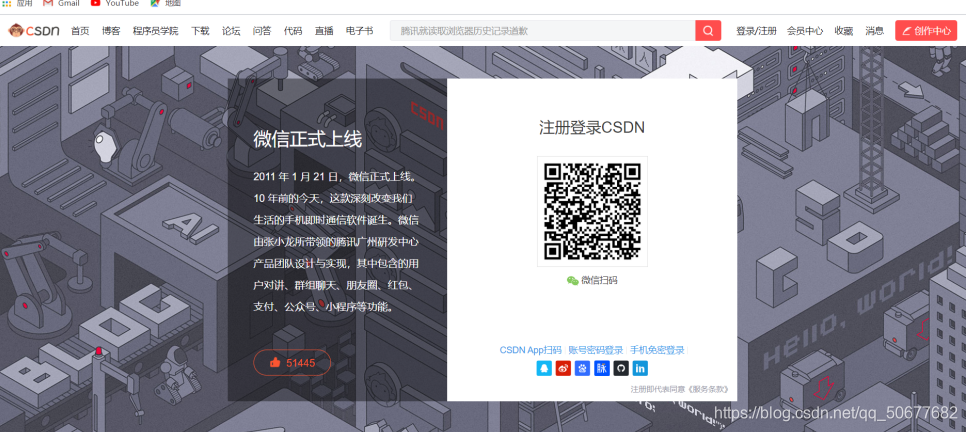Screen dimensions: 968x432
Task: Open 会员中心 in the header
Action: coord(805,31)
